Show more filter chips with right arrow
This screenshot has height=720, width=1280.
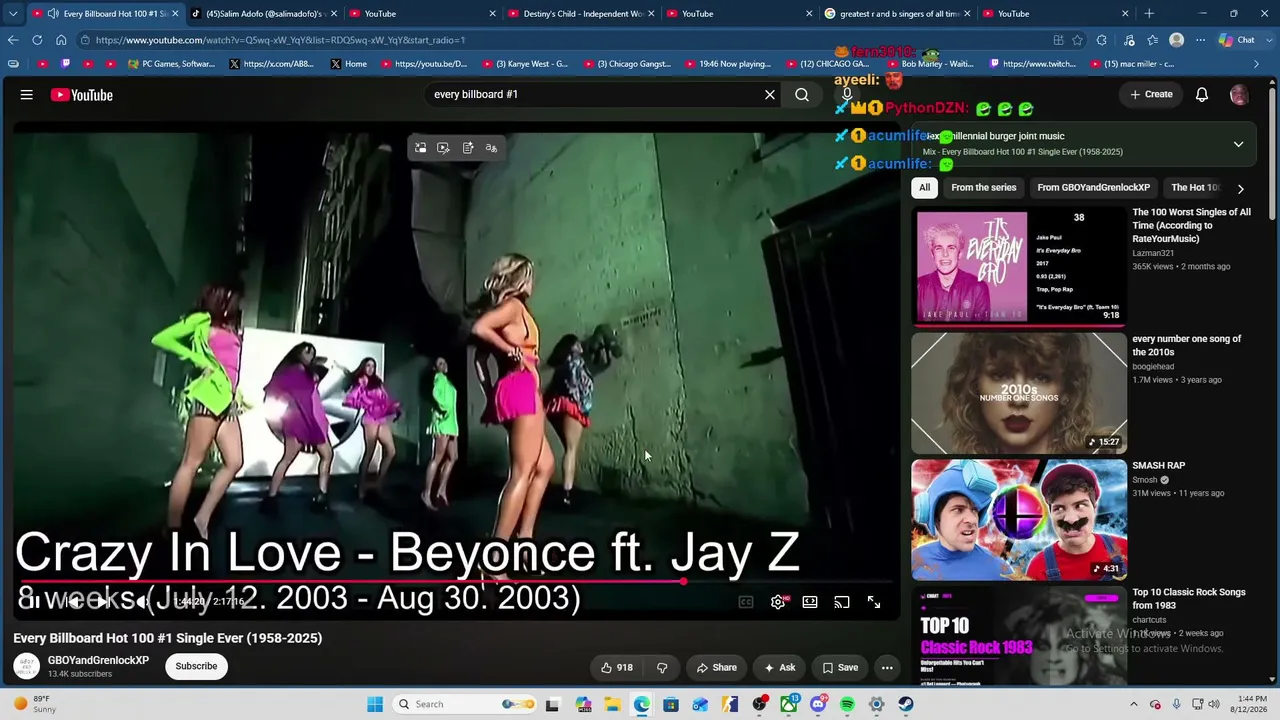(1241, 188)
